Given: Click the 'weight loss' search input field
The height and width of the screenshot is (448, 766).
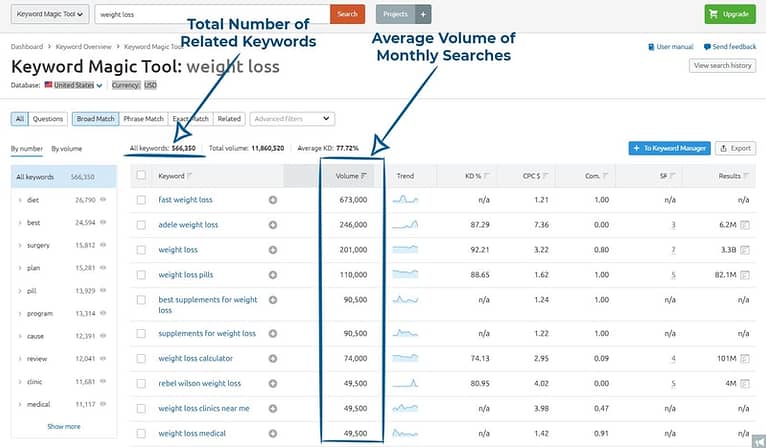Looking at the screenshot, I should (x=213, y=14).
